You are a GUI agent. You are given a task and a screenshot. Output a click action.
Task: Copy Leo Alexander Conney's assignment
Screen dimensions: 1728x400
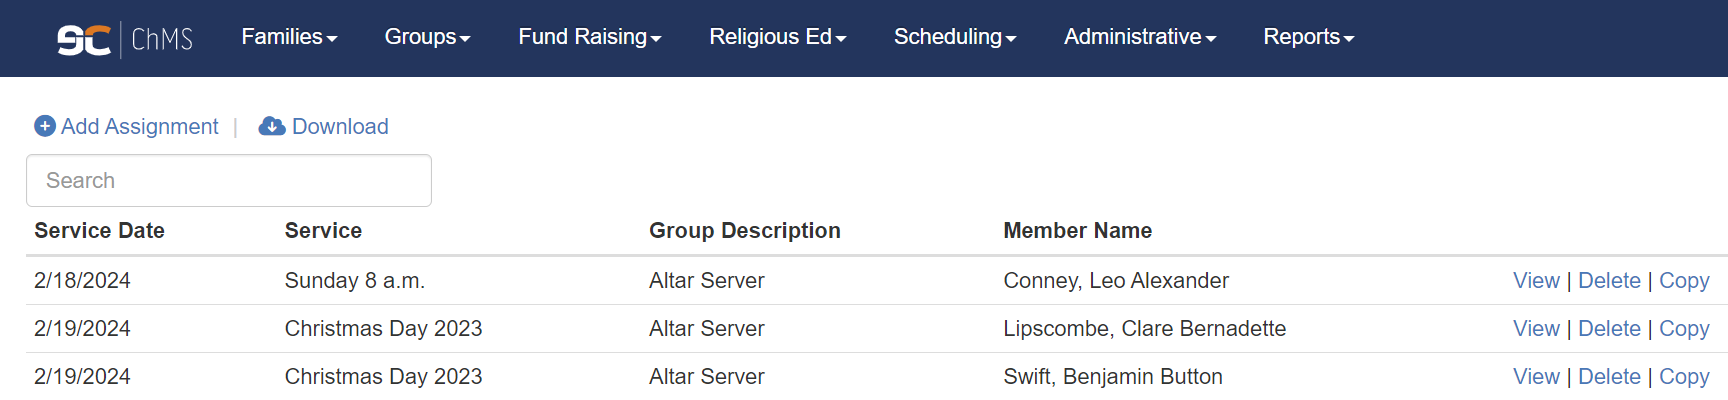coord(1684,281)
